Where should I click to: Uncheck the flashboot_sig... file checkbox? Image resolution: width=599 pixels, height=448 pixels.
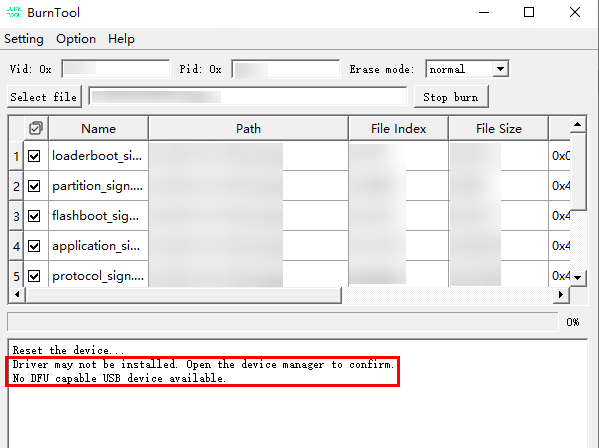click(x=34, y=216)
